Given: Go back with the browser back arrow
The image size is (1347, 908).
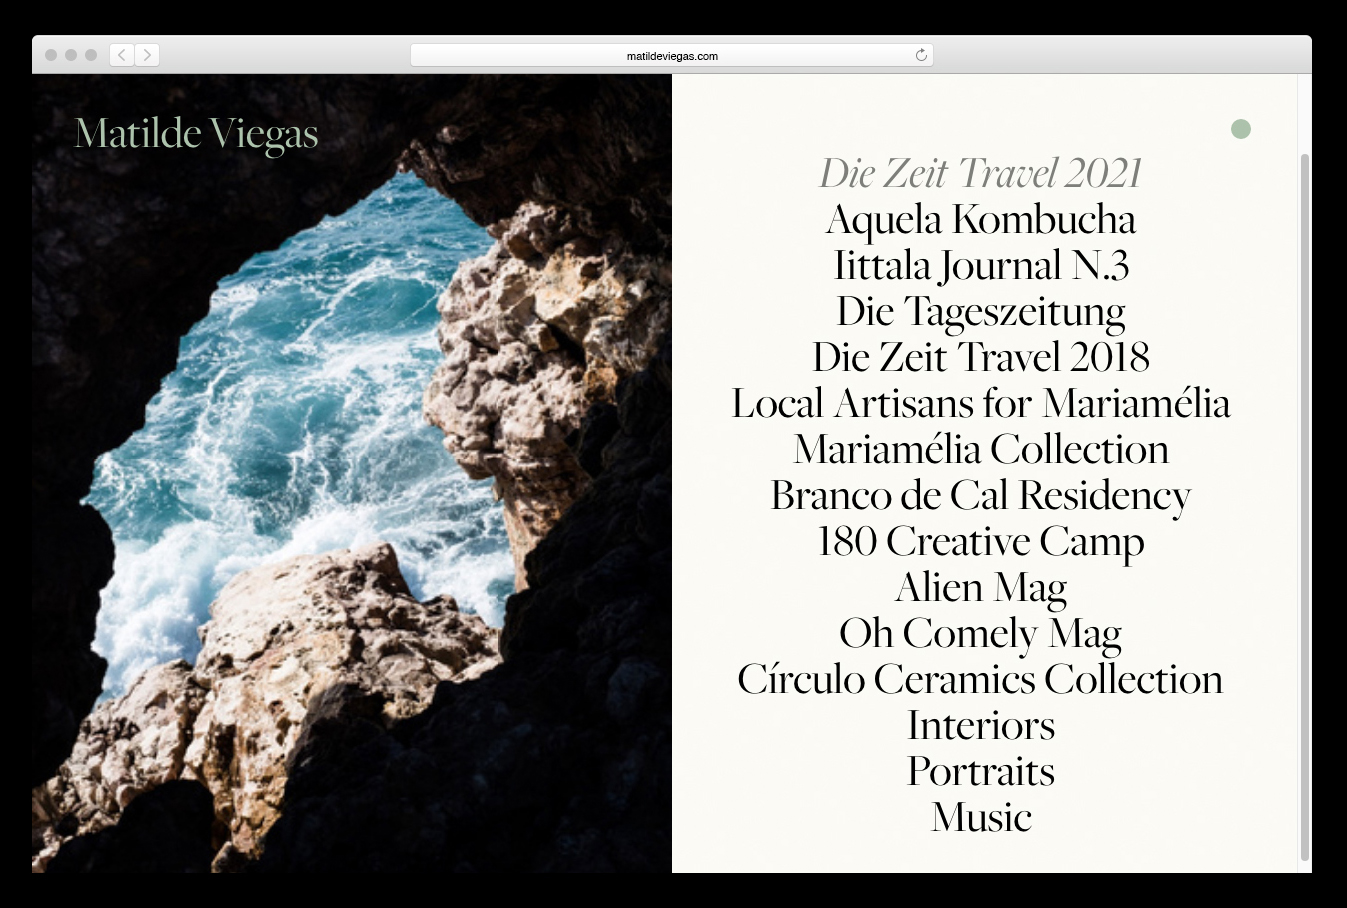Looking at the screenshot, I should [122, 55].
